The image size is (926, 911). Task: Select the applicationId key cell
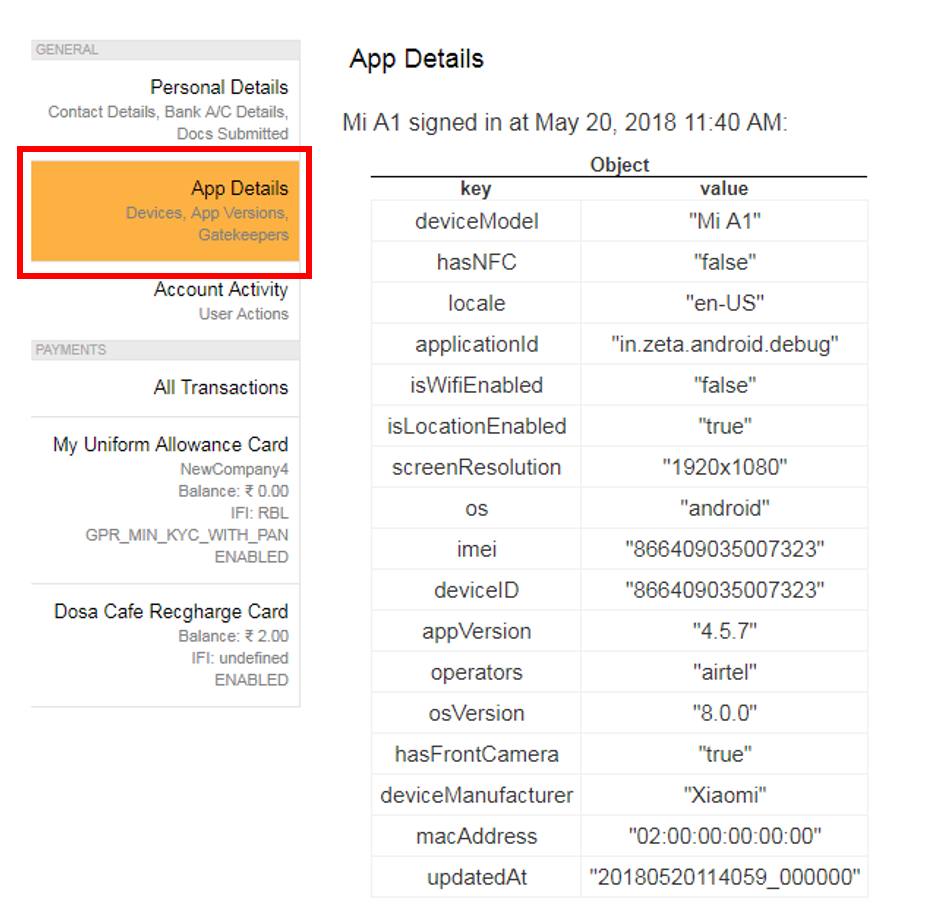coord(476,344)
